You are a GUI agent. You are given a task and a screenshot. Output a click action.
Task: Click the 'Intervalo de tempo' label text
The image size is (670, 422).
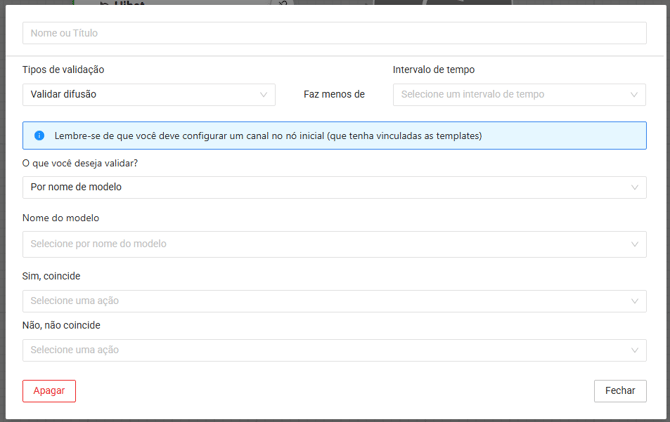[x=434, y=70]
